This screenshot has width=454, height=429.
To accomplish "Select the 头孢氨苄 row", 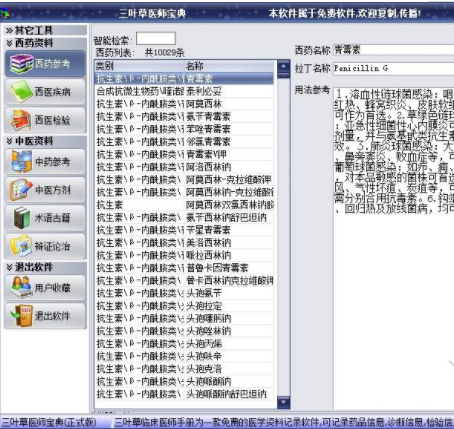I will 184,293.
